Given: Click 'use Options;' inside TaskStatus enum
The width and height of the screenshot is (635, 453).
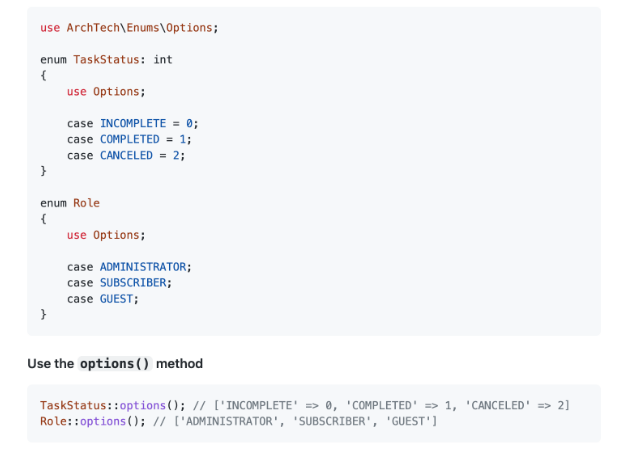Looking at the screenshot, I should 106,92.
